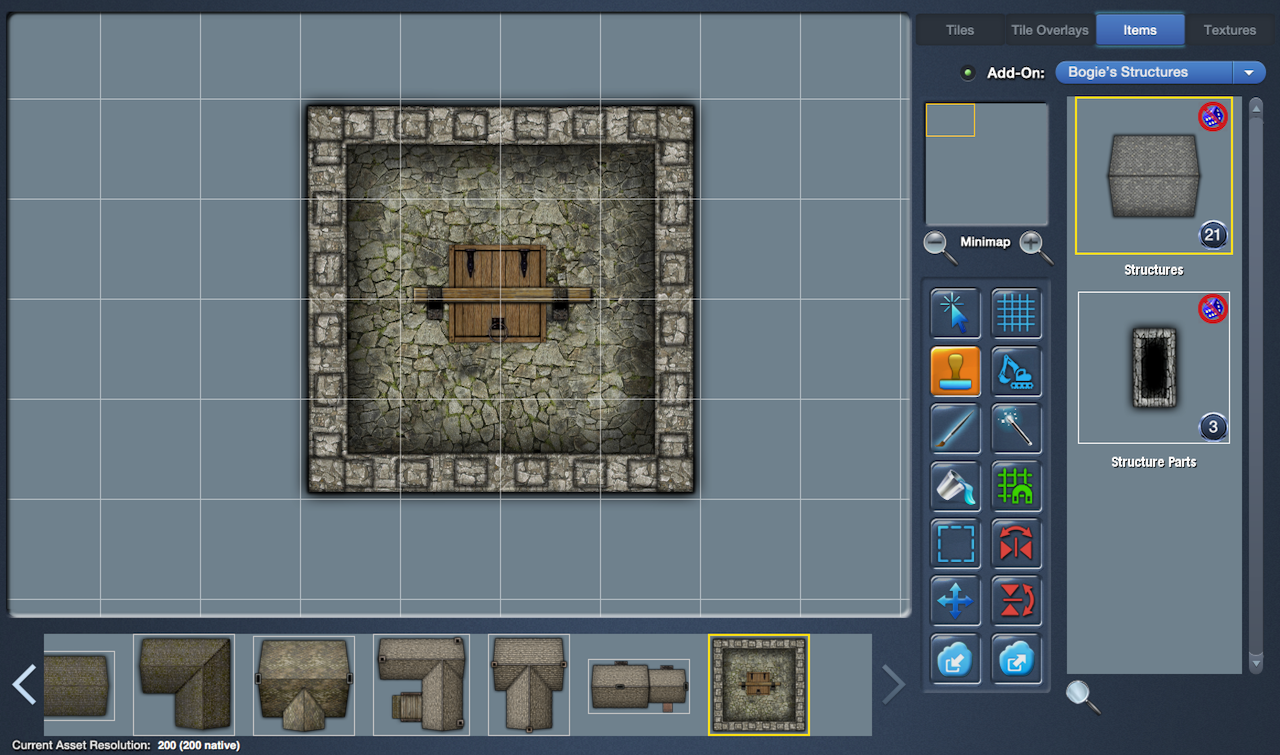Viewport: 1280px width, 755px height.
Task: Switch to the Tiles tab
Action: coord(959,30)
